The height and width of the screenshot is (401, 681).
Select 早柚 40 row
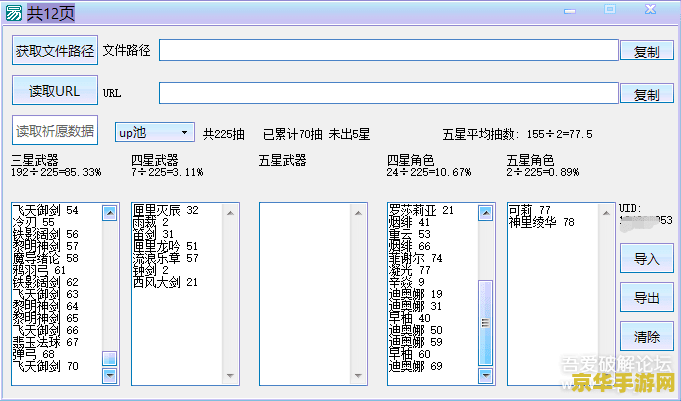pyautogui.click(x=410, y=318)
